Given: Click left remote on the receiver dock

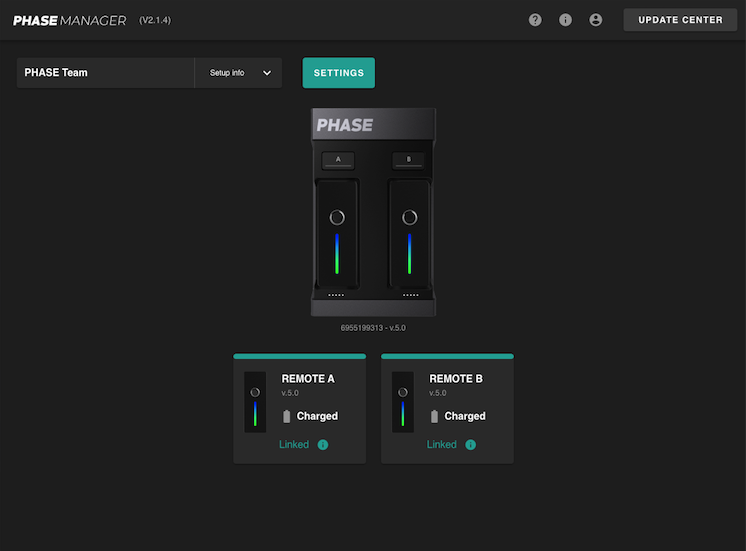Looking at the screenshot, I should point(337,234).
